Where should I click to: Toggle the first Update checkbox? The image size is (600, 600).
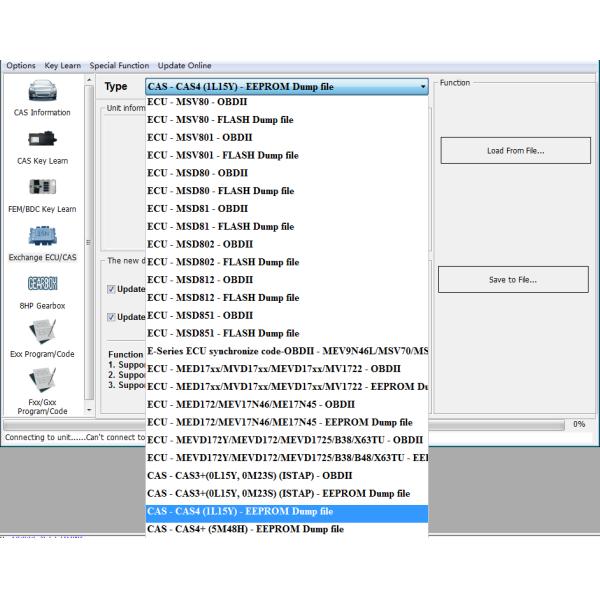111,289
